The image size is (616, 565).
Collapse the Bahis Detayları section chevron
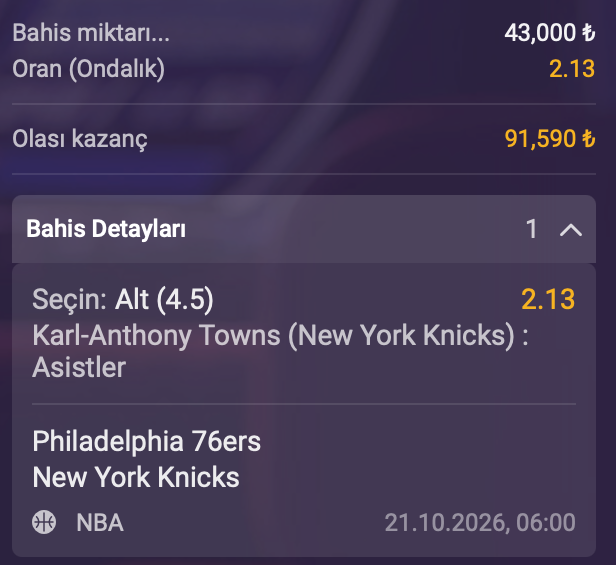tap(570, 230)
